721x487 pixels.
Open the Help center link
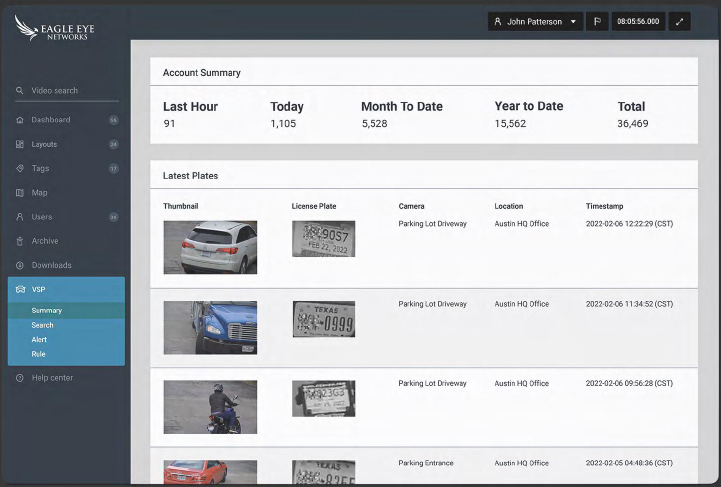tap(52, 378)
